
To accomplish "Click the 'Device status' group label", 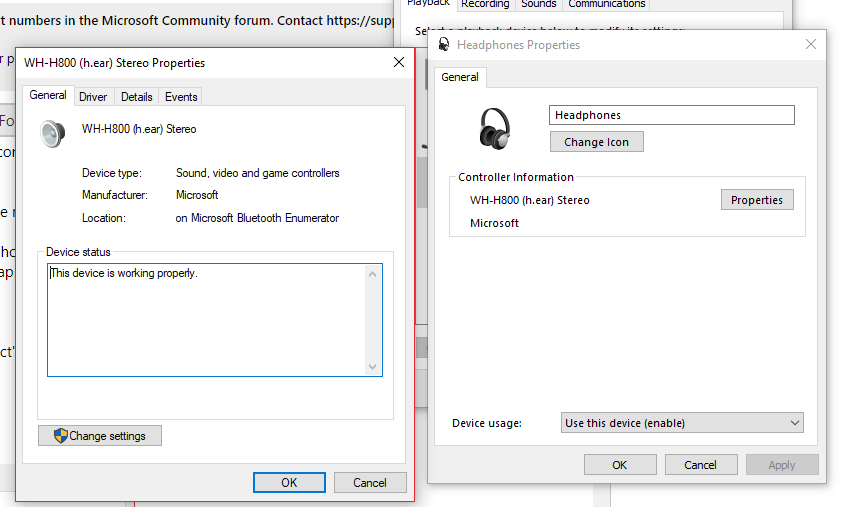I will (x=78, y=252).
